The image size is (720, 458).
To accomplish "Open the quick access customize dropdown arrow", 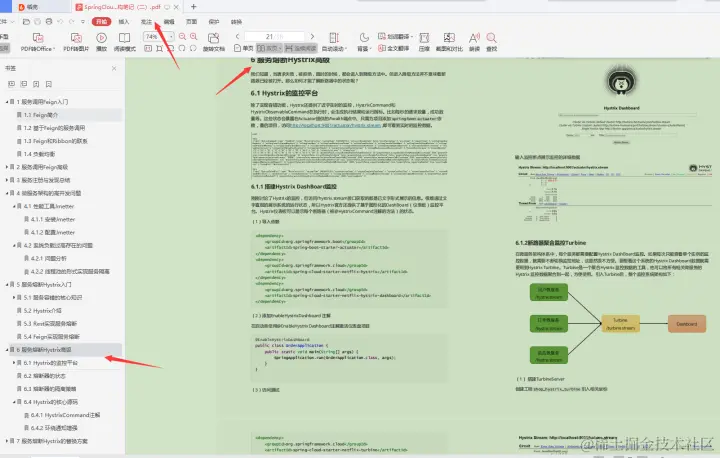I will (83, 22).
